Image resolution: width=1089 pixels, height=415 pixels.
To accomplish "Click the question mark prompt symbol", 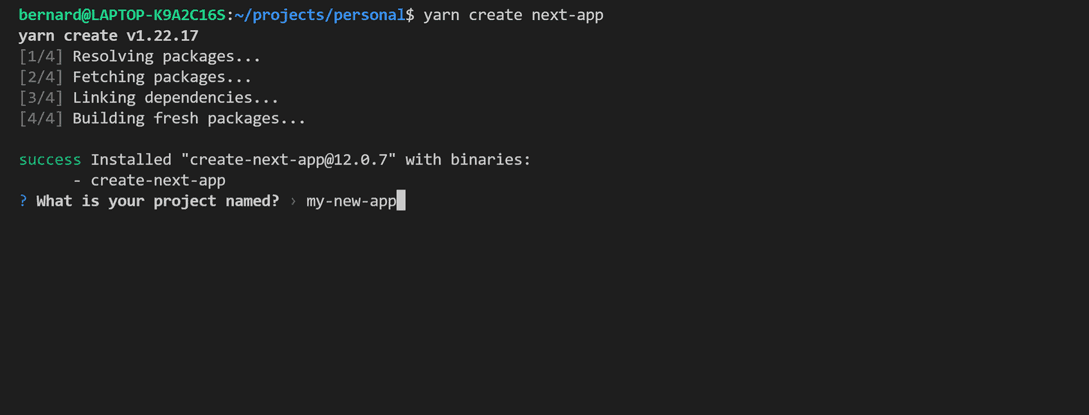I will 23,202.
